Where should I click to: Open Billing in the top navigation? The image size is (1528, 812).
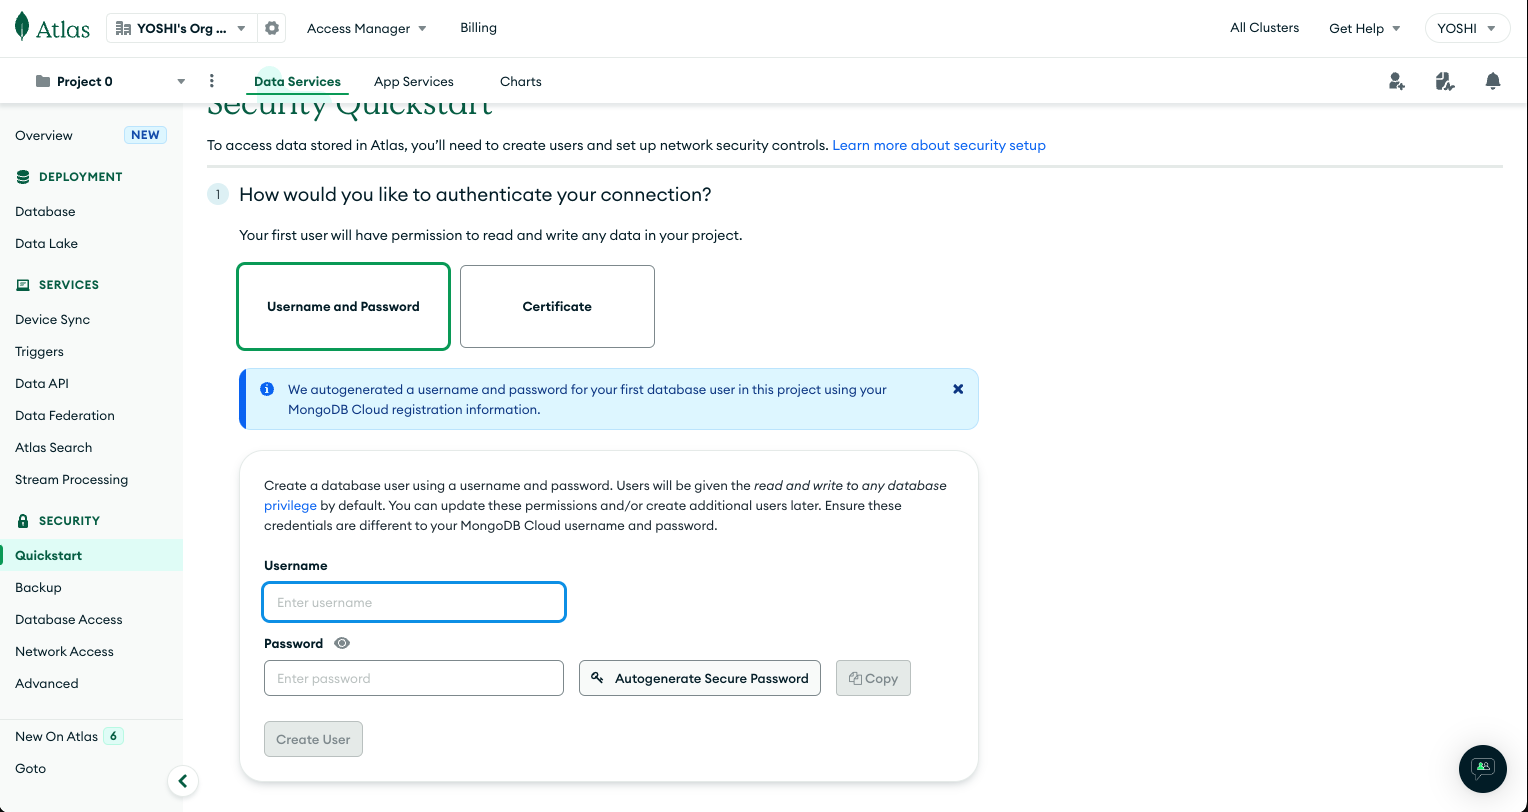pos(478,28)
